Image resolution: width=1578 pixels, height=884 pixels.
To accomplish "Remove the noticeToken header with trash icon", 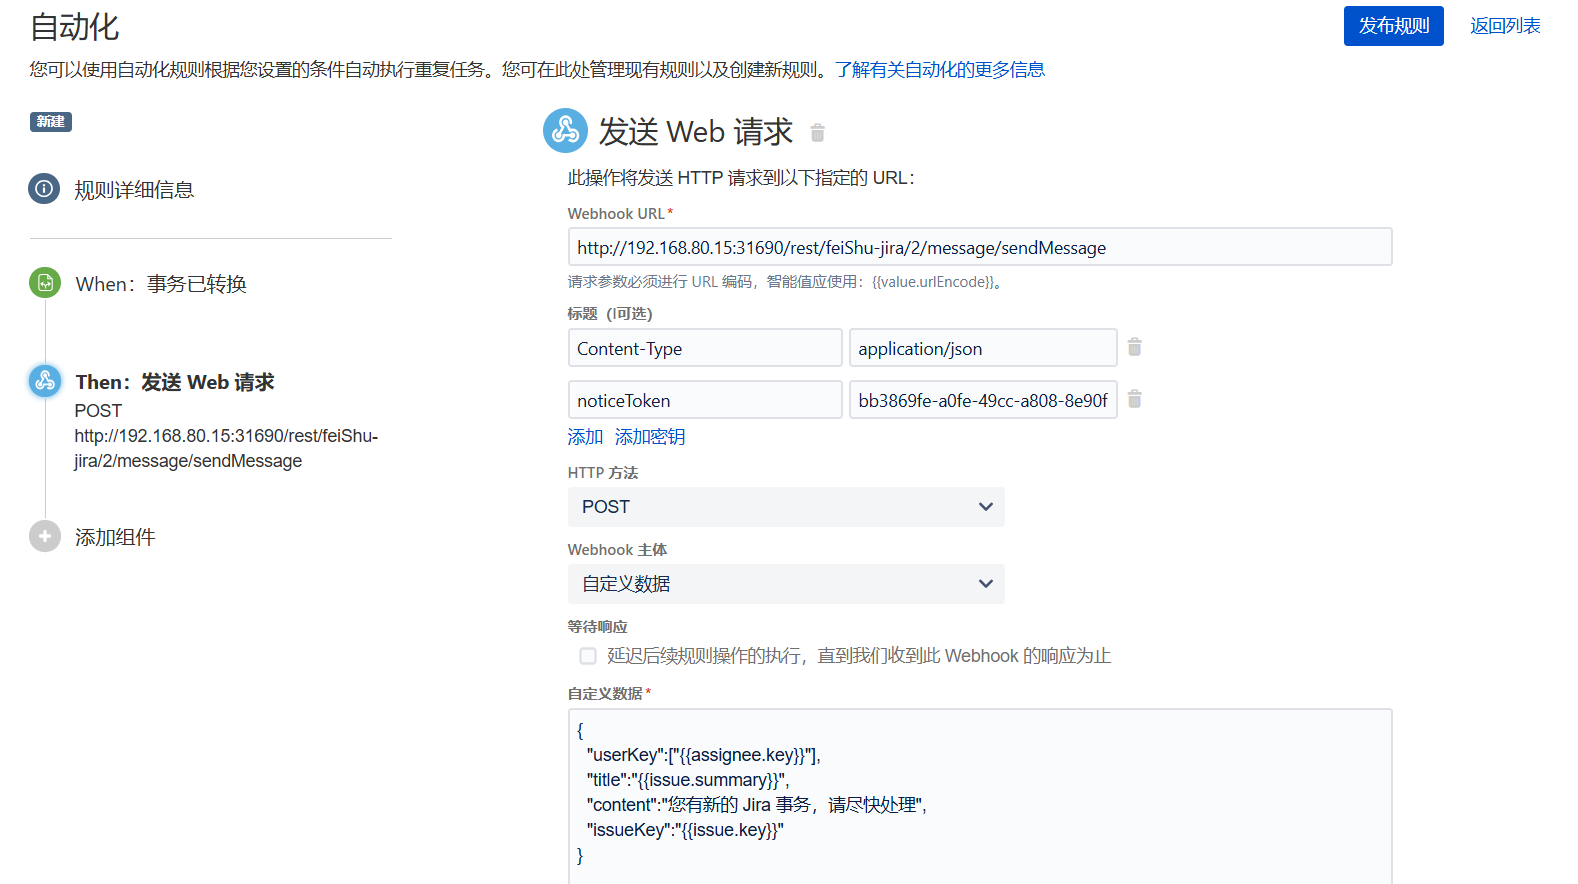I will tap(1134, 399).
